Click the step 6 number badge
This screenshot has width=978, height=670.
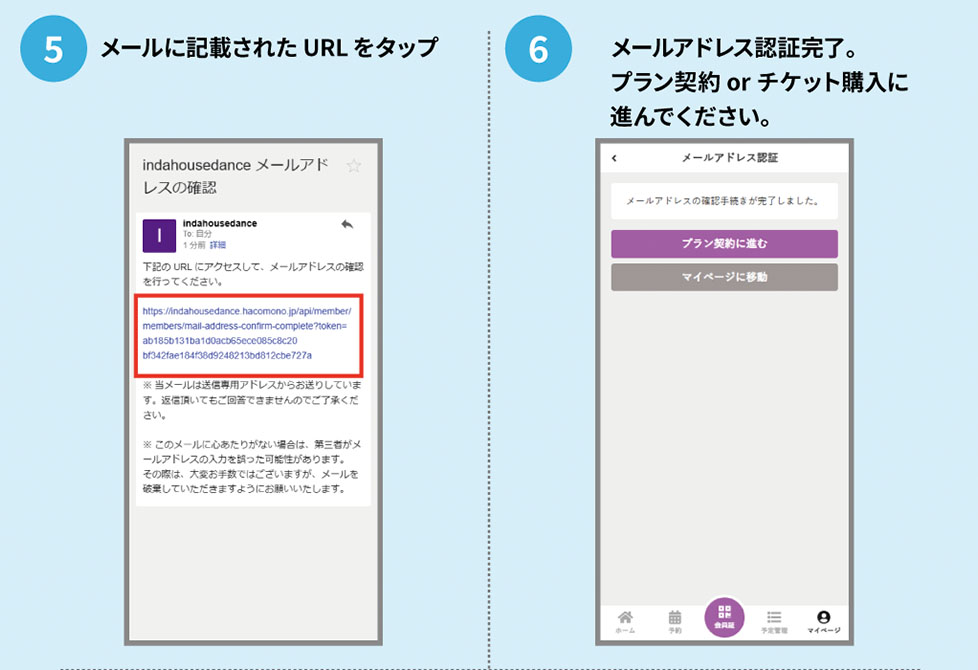(x=538, y=49)
